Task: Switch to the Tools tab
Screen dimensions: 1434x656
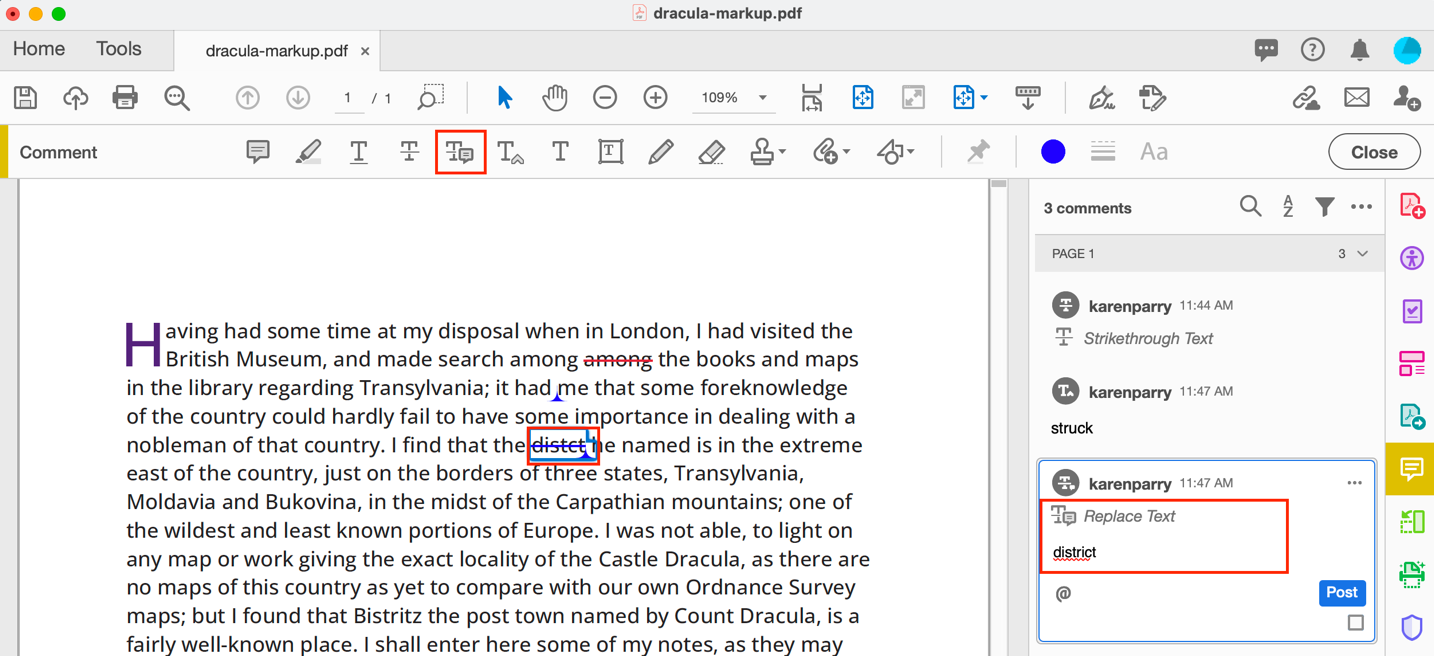Action: (x=118, y=49)
